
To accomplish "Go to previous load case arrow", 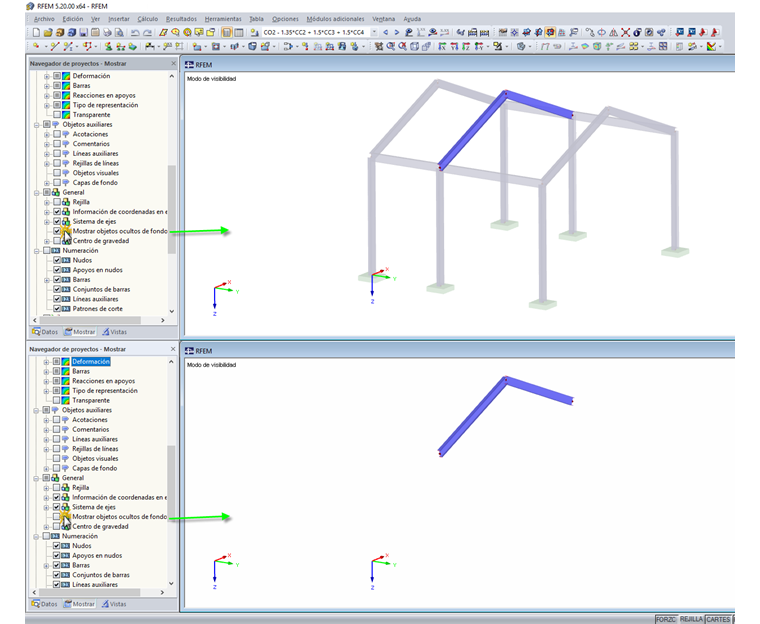I will tap(386, 32).
